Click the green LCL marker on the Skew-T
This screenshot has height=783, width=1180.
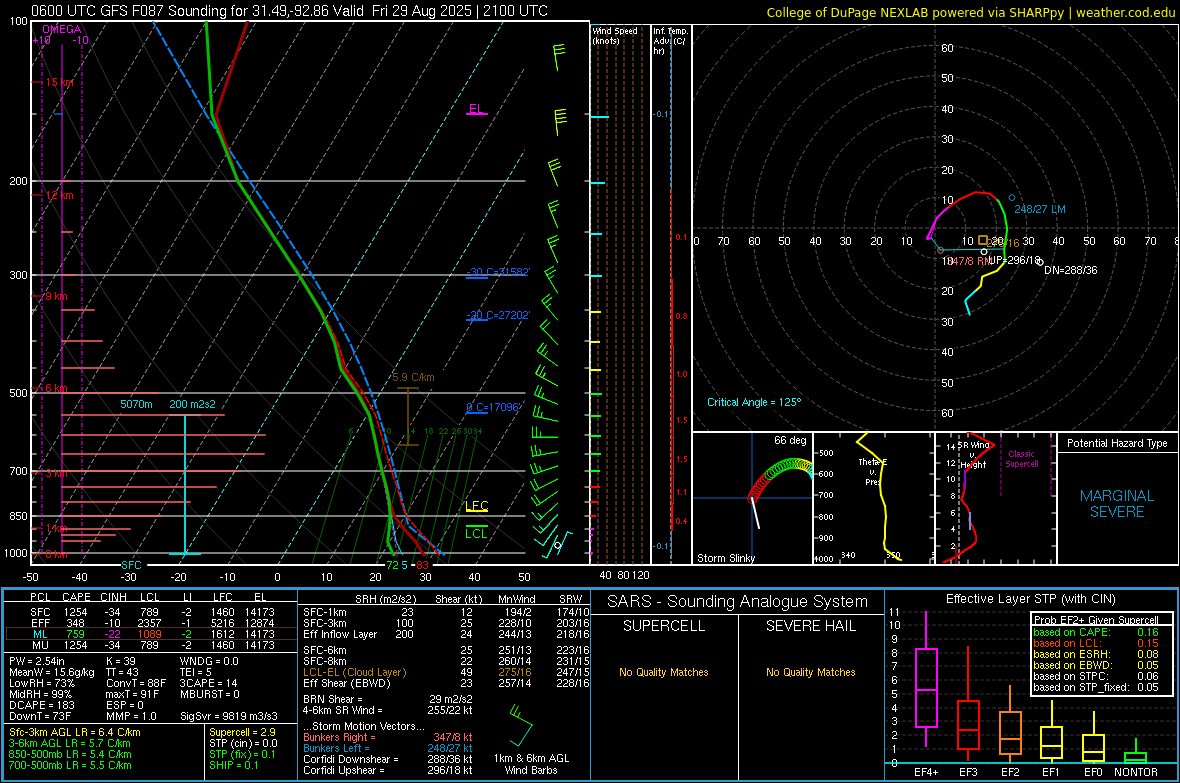pyautogui.click(x=476, y=532)
